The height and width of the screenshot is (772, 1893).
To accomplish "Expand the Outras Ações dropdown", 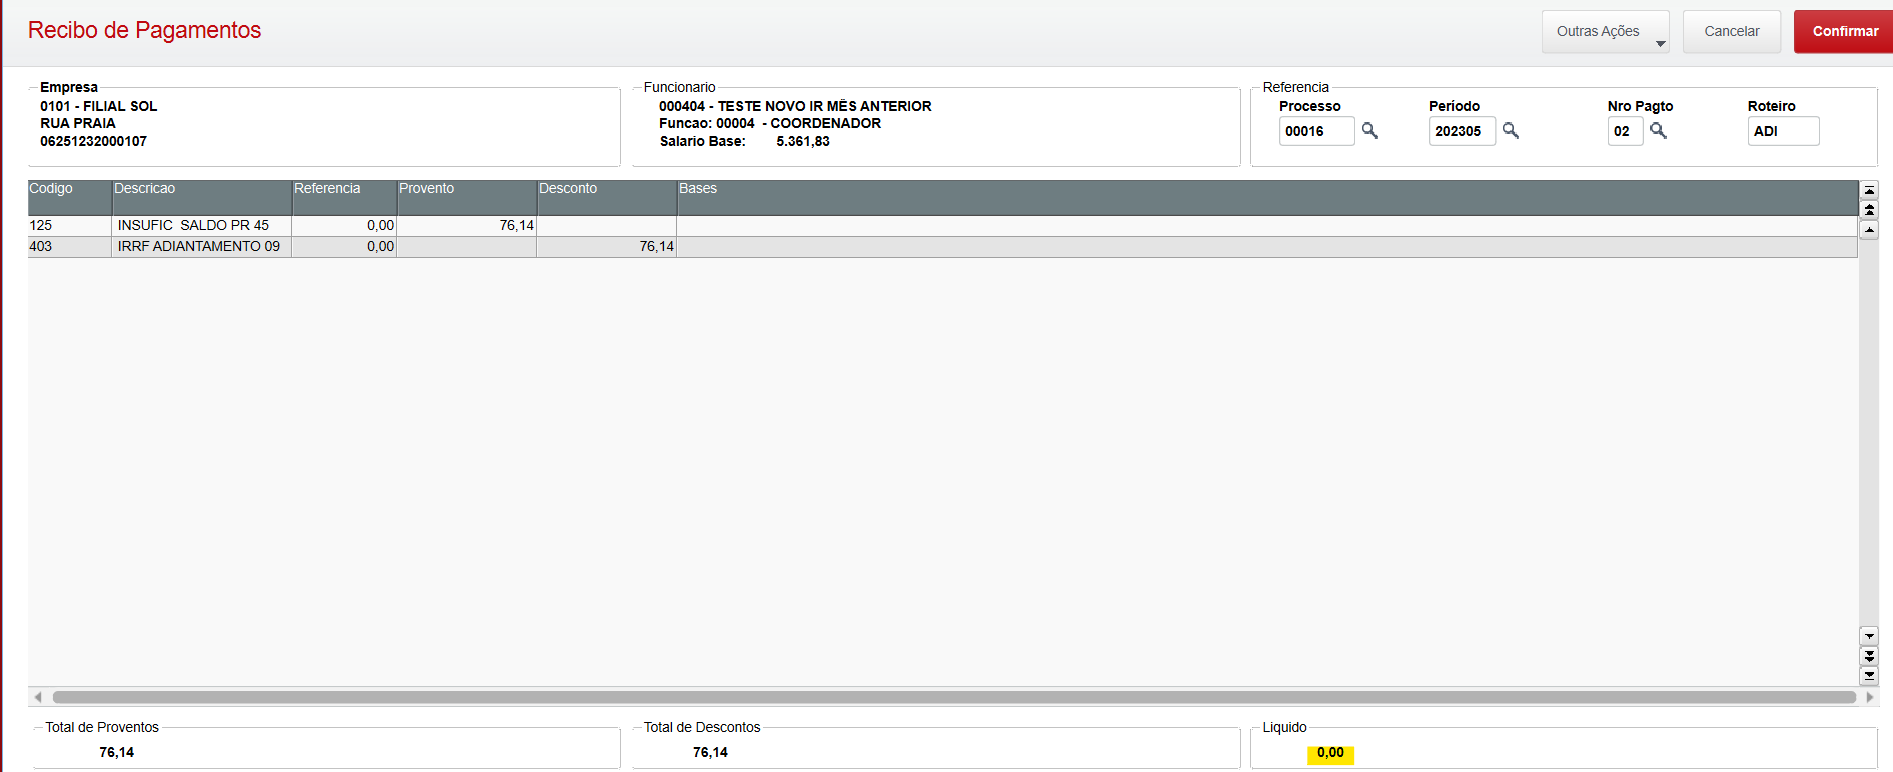I will pyautogui.click(x=1606, y=32).
